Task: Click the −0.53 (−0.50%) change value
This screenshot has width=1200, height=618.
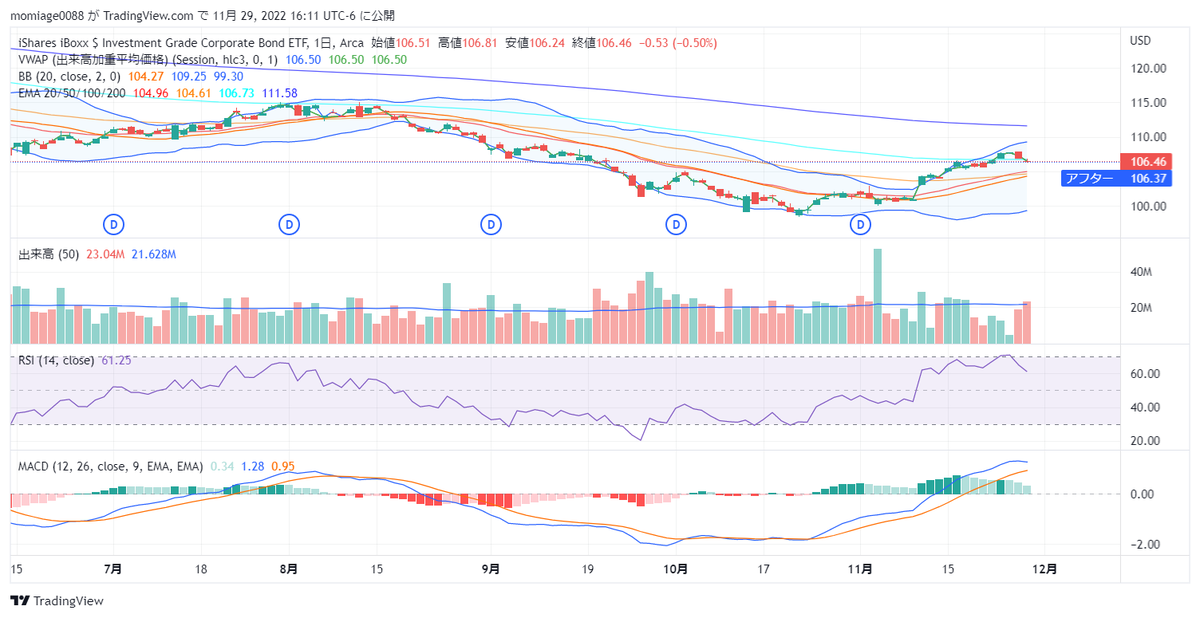Action: pos(676,43)
